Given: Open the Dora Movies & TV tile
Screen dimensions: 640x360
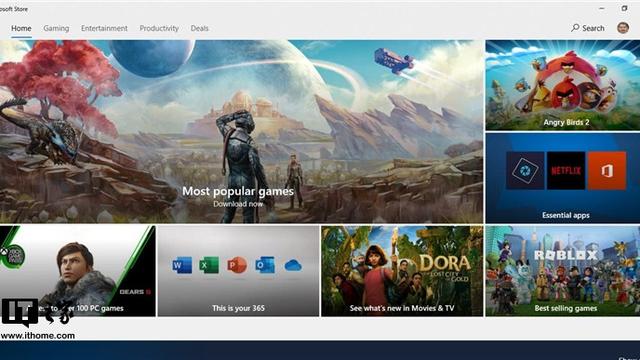Looking at the screenshot, I should point(402,271).
